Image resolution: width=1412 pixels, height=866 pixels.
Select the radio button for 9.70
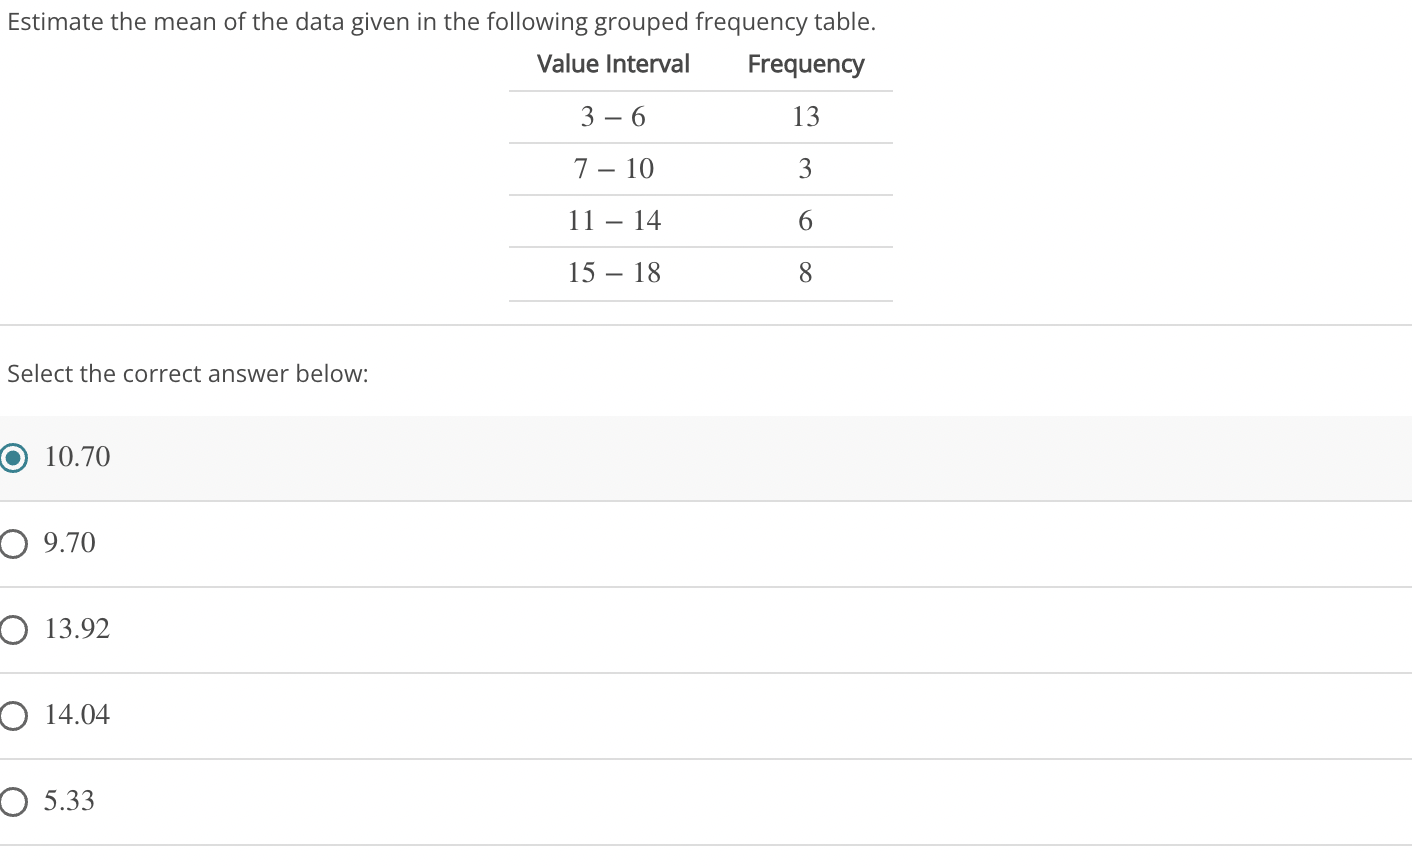point(13,543)
